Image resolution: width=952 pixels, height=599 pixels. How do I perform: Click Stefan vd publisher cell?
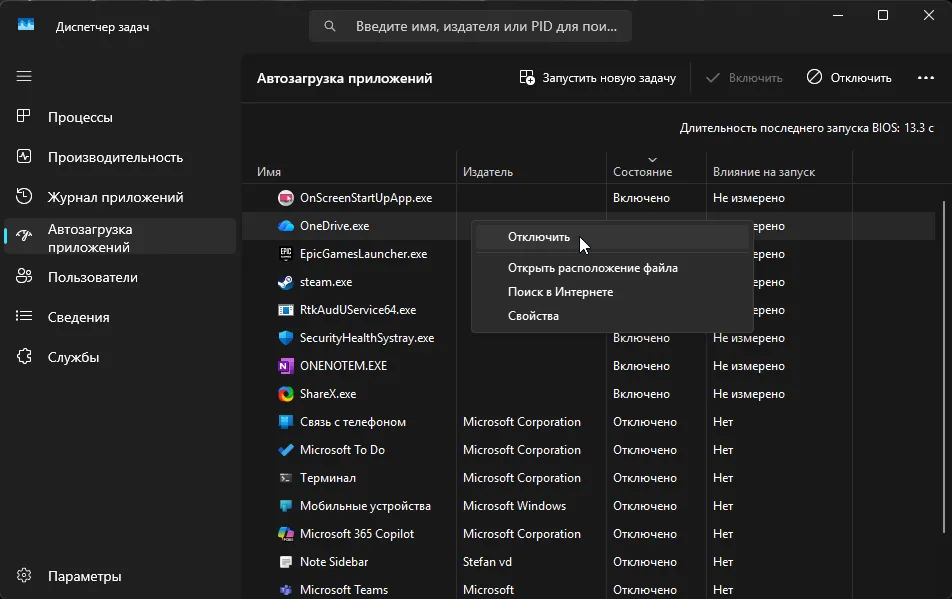pos(487,562)
